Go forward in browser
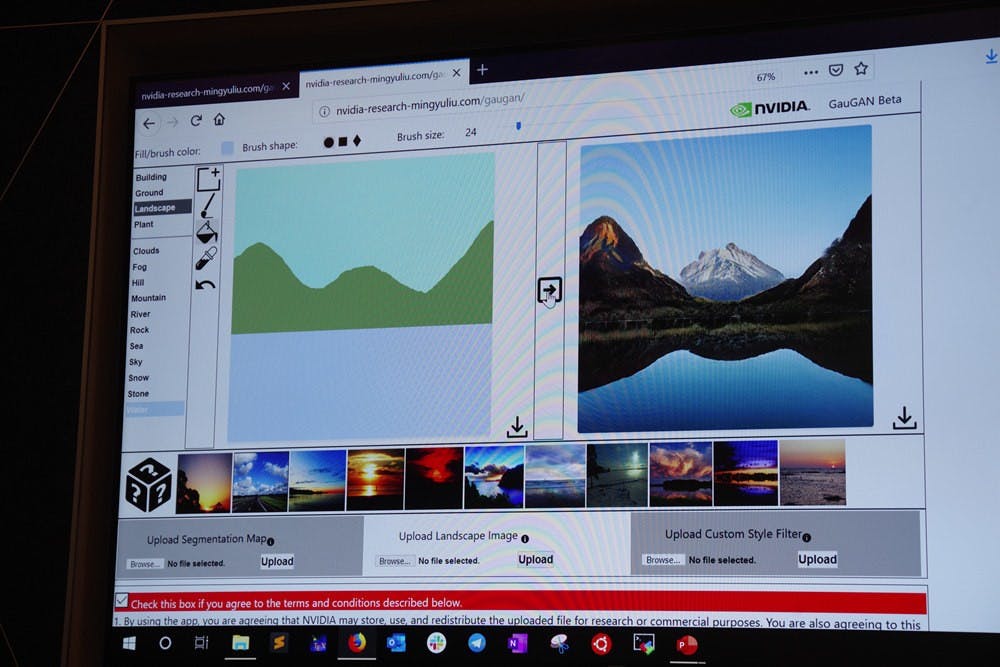Viewport: 1000px width, 667px height. pos(172,122)
